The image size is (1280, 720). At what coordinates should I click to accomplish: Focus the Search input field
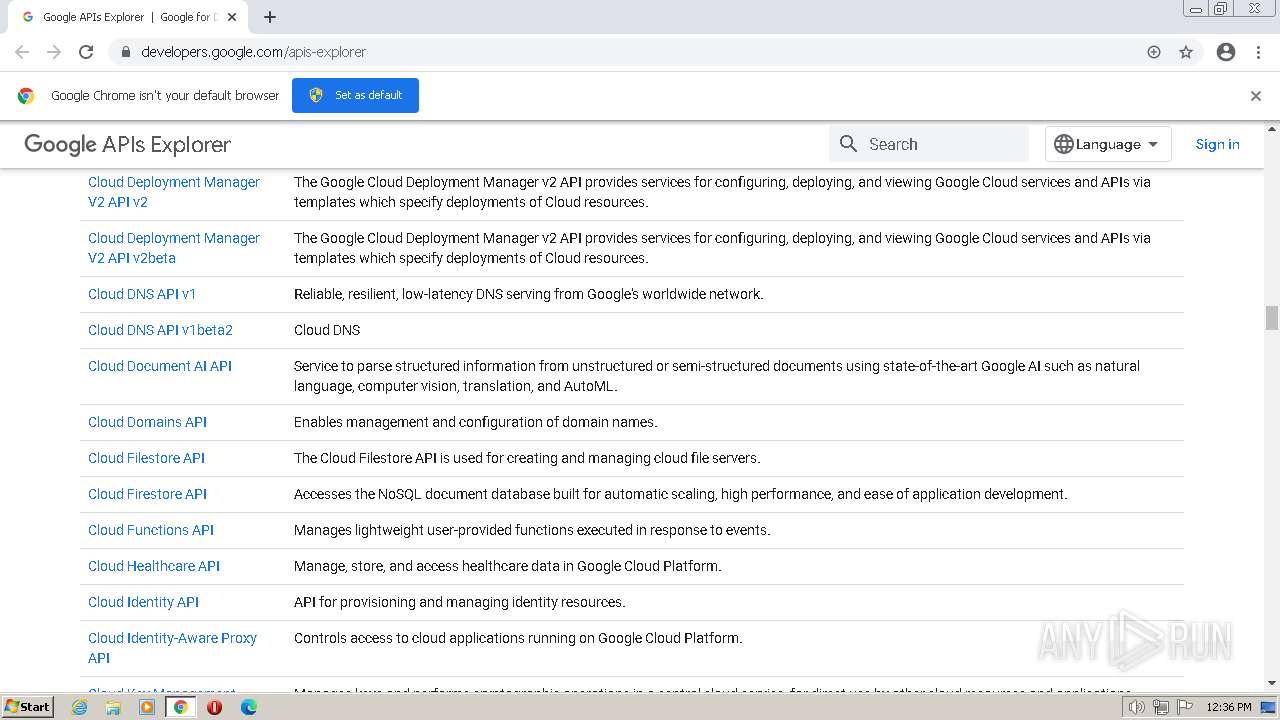pyautogui.click(x=929, y=144)
